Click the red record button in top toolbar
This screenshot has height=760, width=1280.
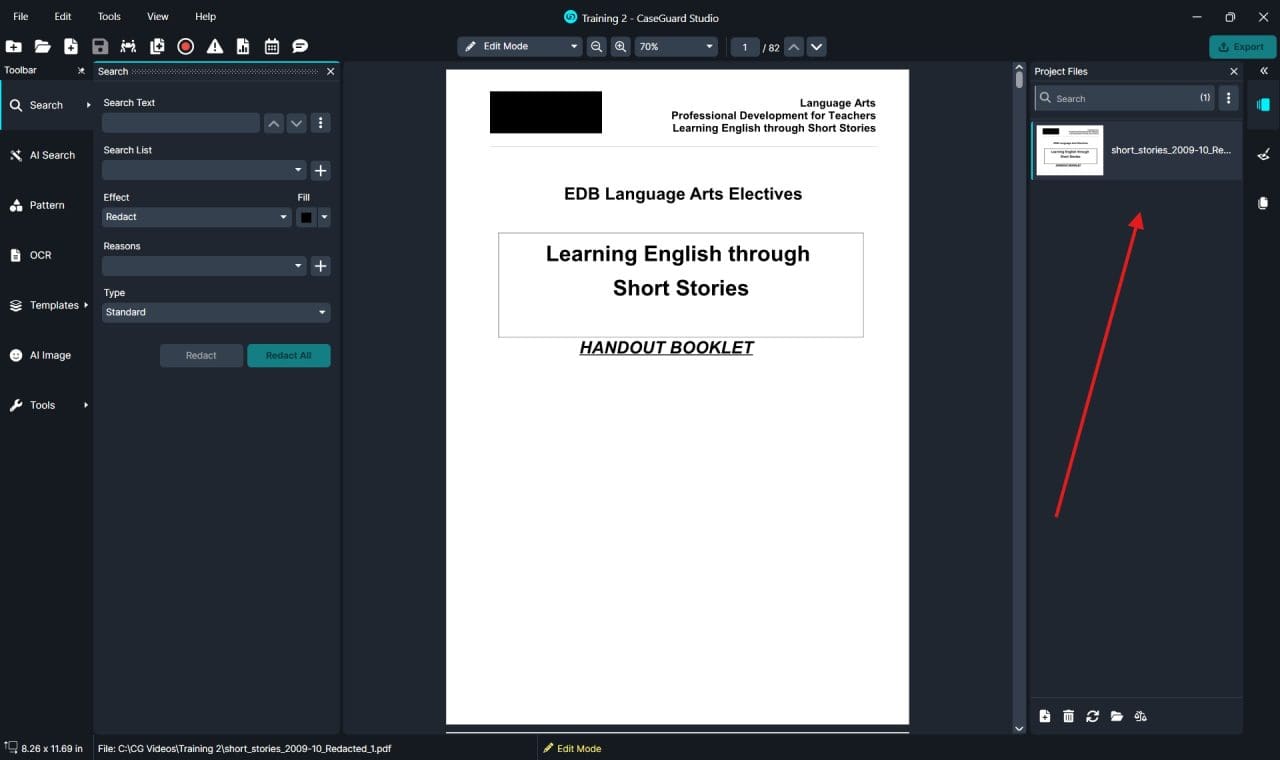click(185, 46)
